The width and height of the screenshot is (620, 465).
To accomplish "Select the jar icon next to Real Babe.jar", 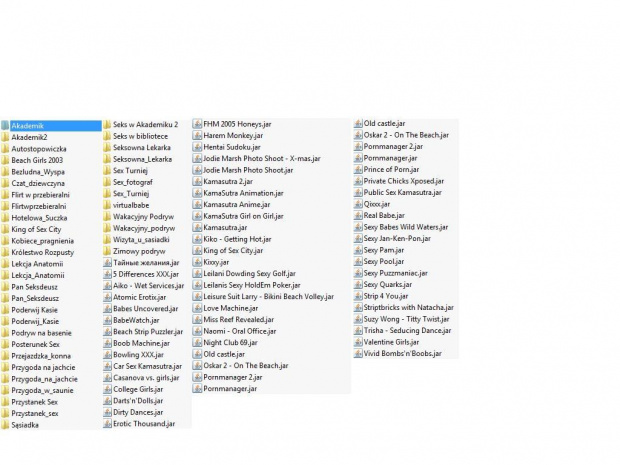I will click(x=358, y=215).
